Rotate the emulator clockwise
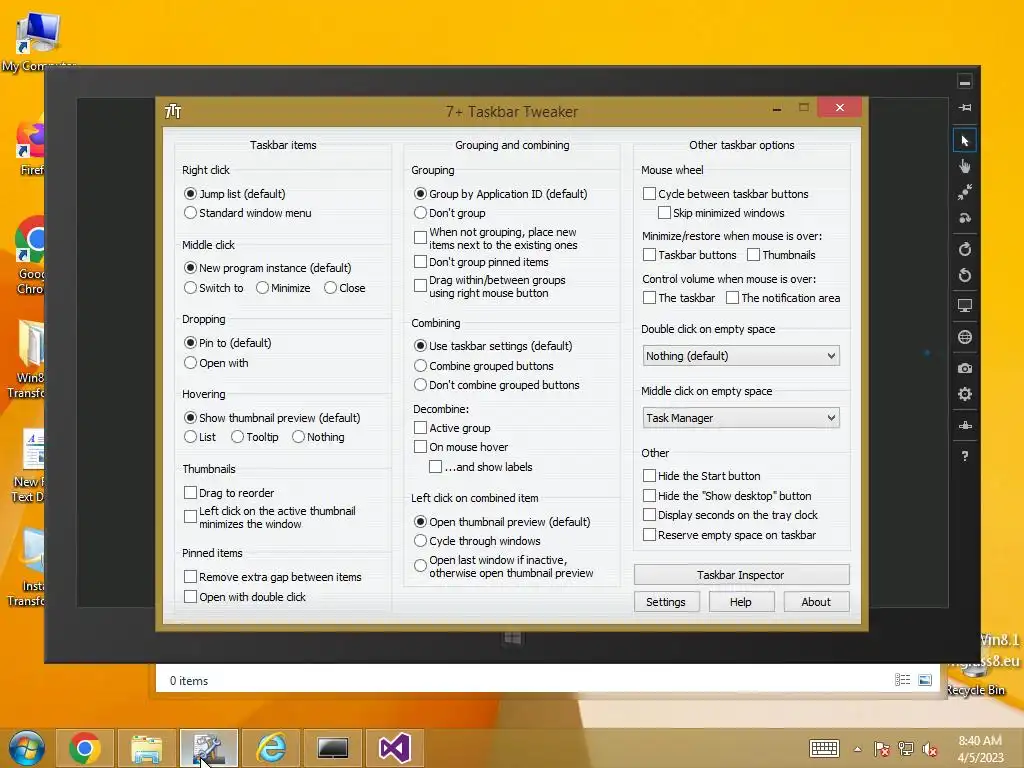 (965, 249)
